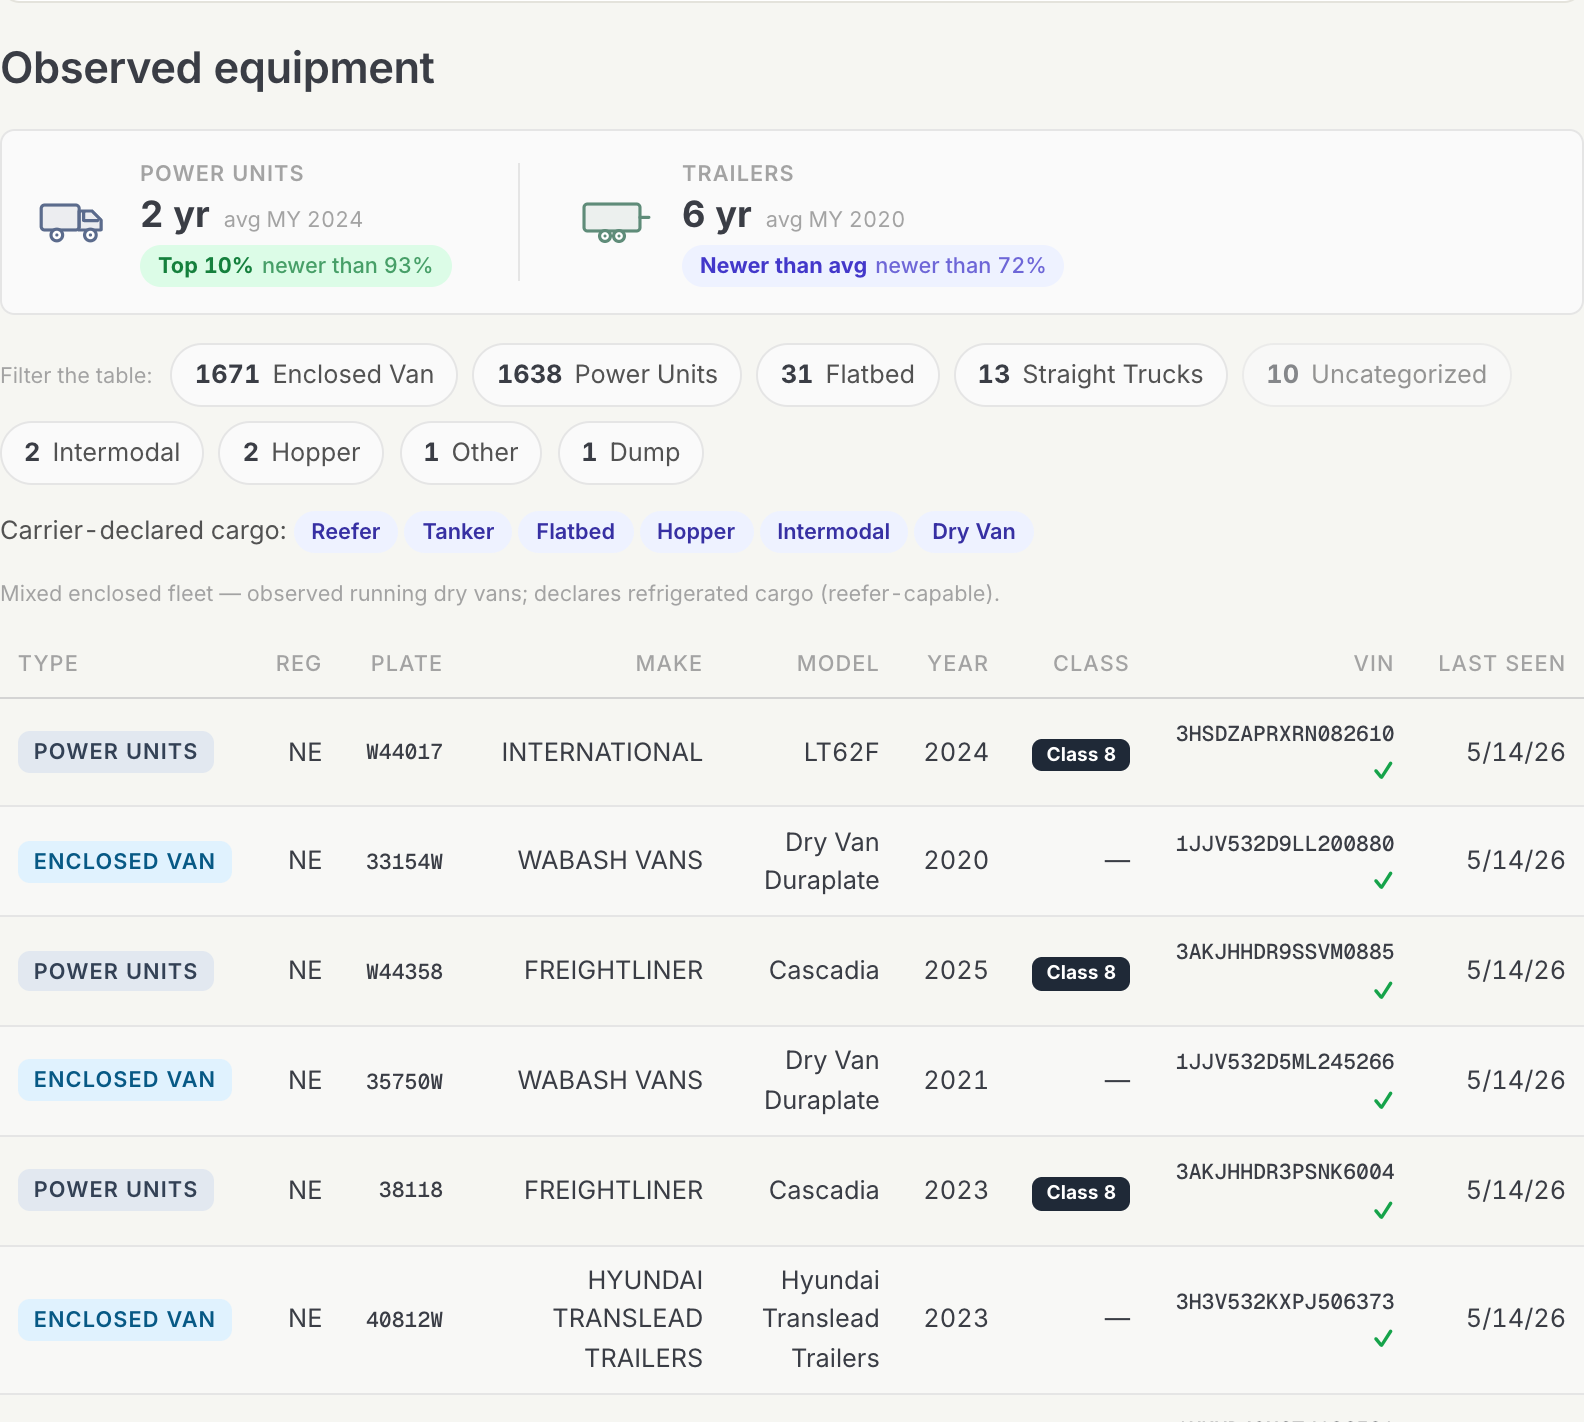Click the year 2025 cell
The image size is (1584, 1422).
point(956,971)
